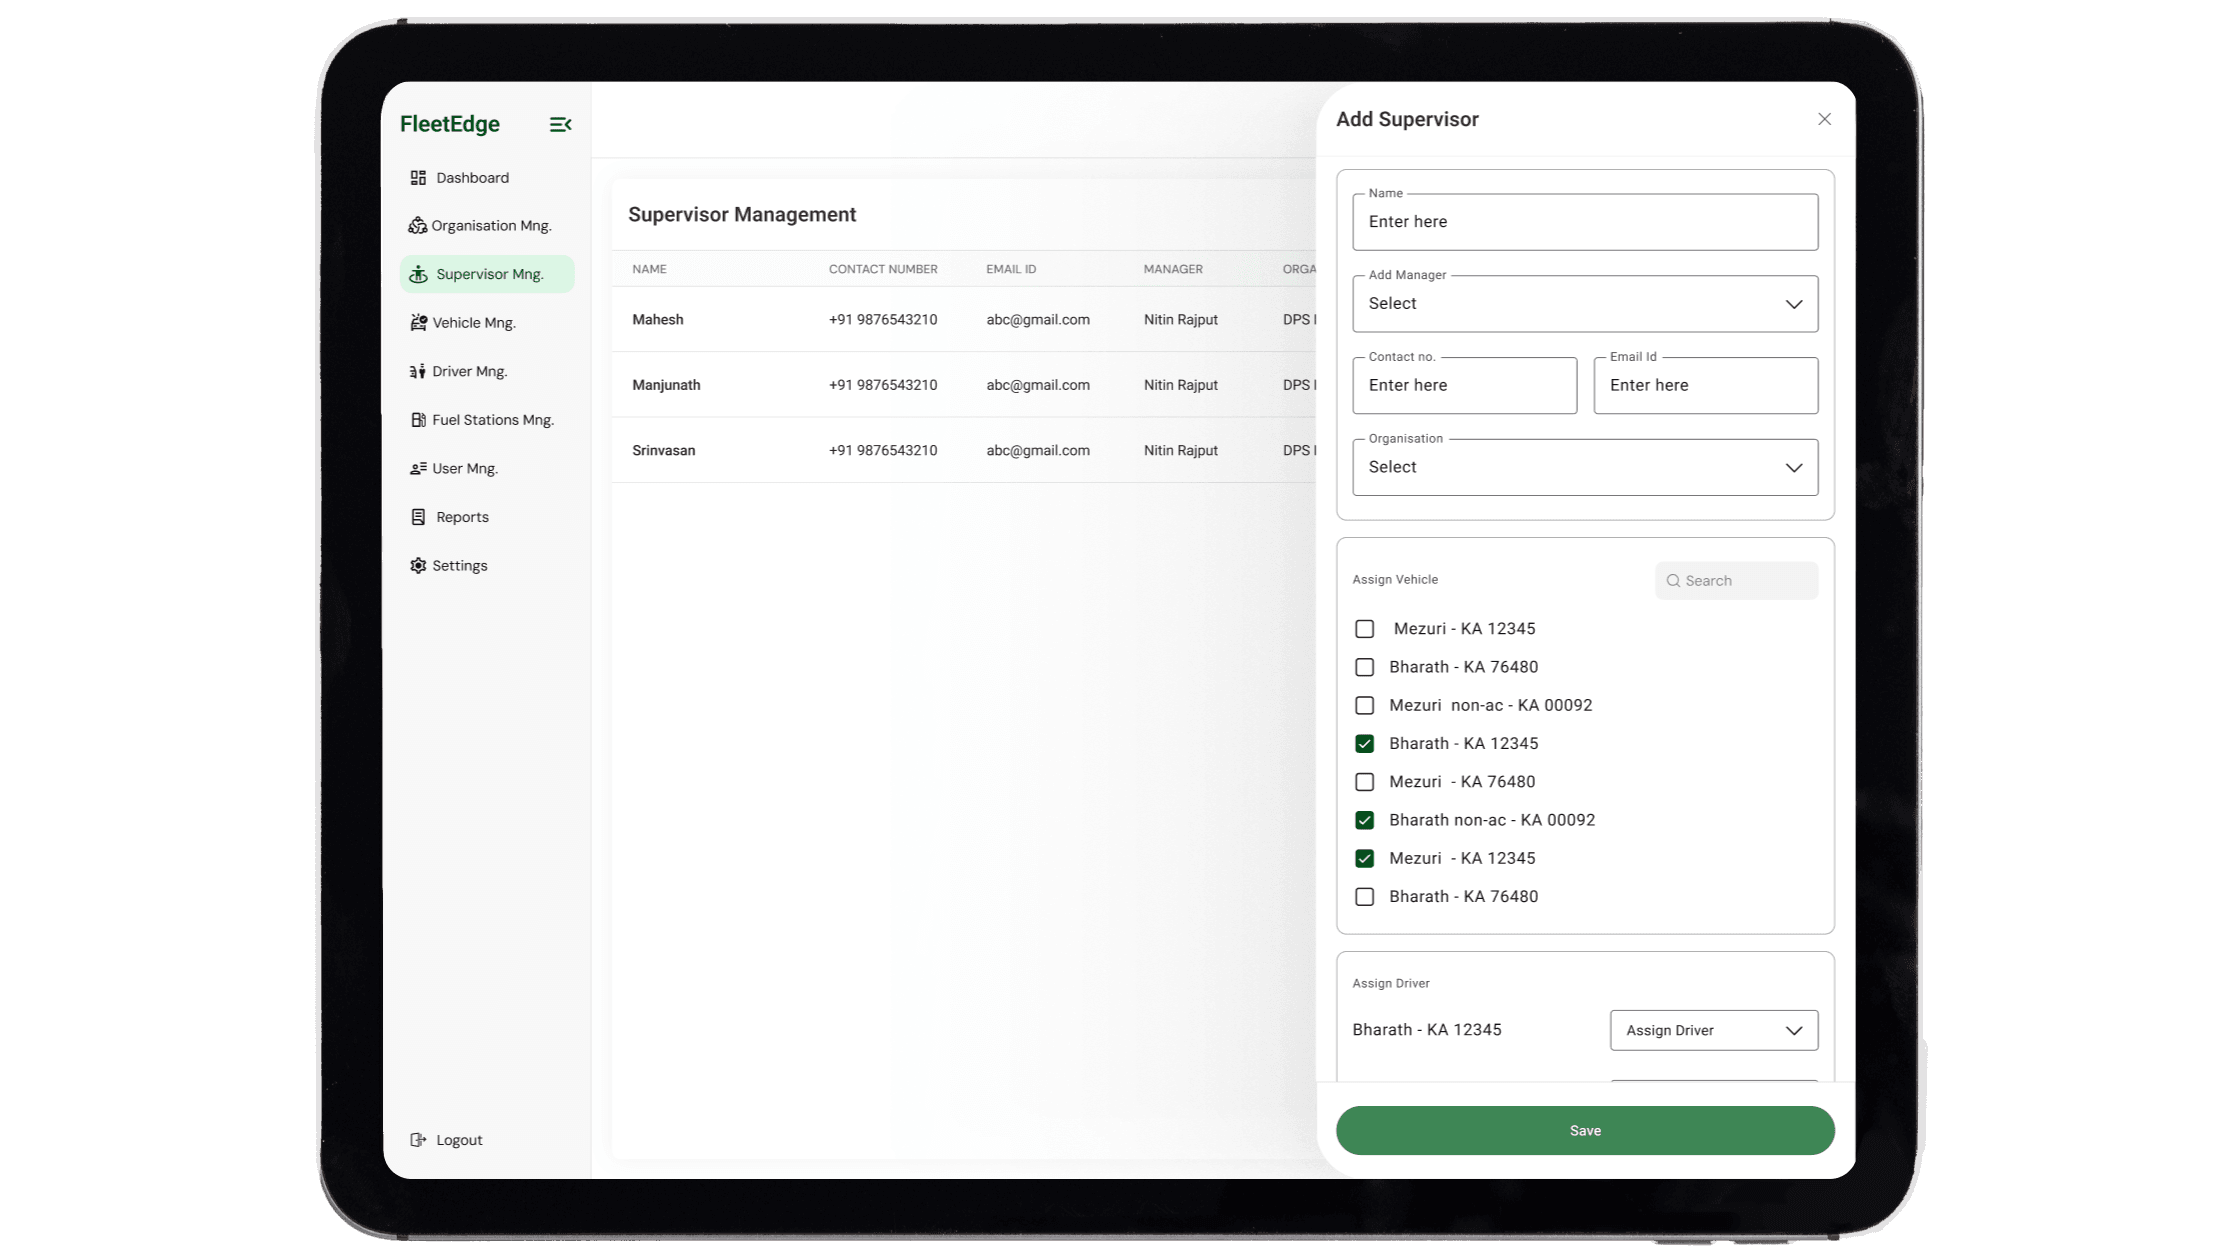Click the vehicle Search field

(1736, 580)
